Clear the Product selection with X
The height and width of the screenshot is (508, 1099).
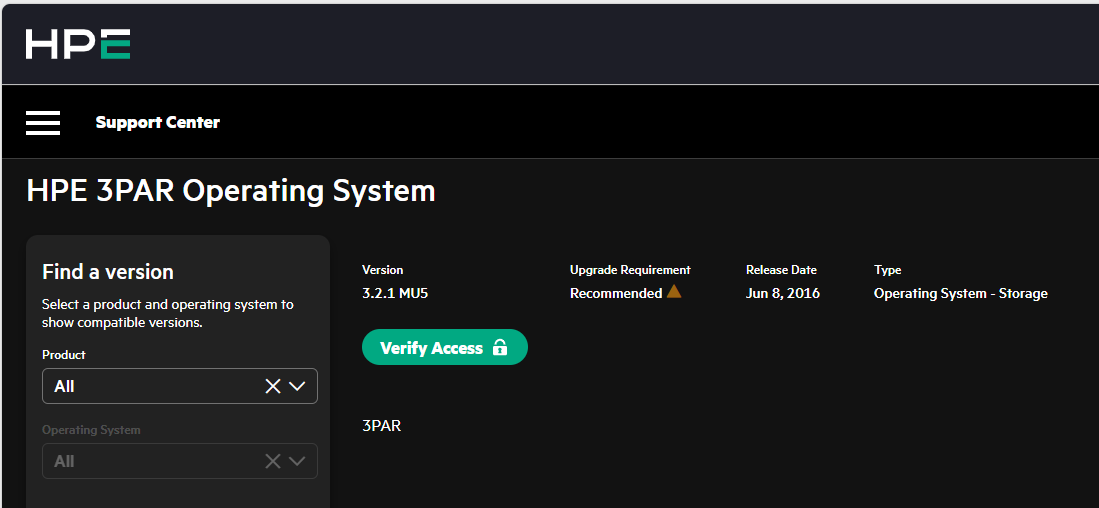pos(272,386)
